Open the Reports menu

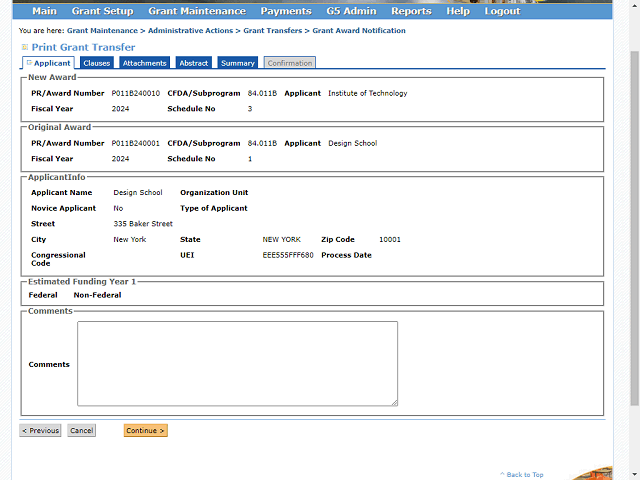pos(411,11)
